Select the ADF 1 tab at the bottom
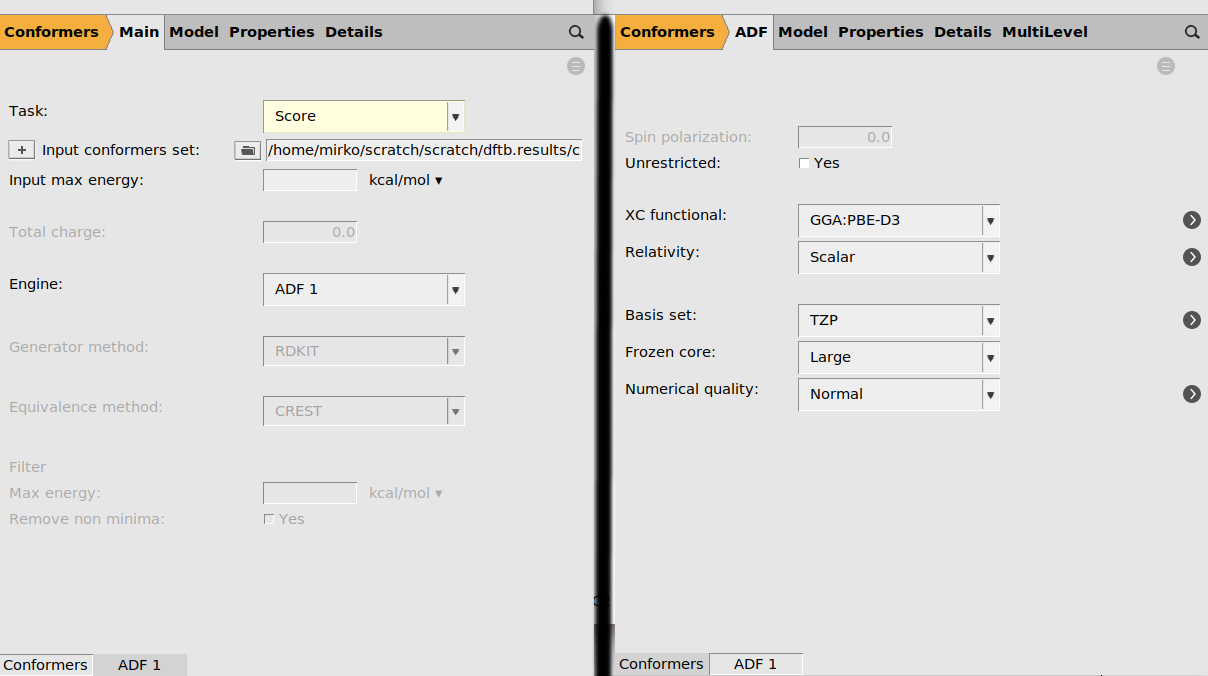This screenshot has width=1208, height=676. tap(140, 664)
